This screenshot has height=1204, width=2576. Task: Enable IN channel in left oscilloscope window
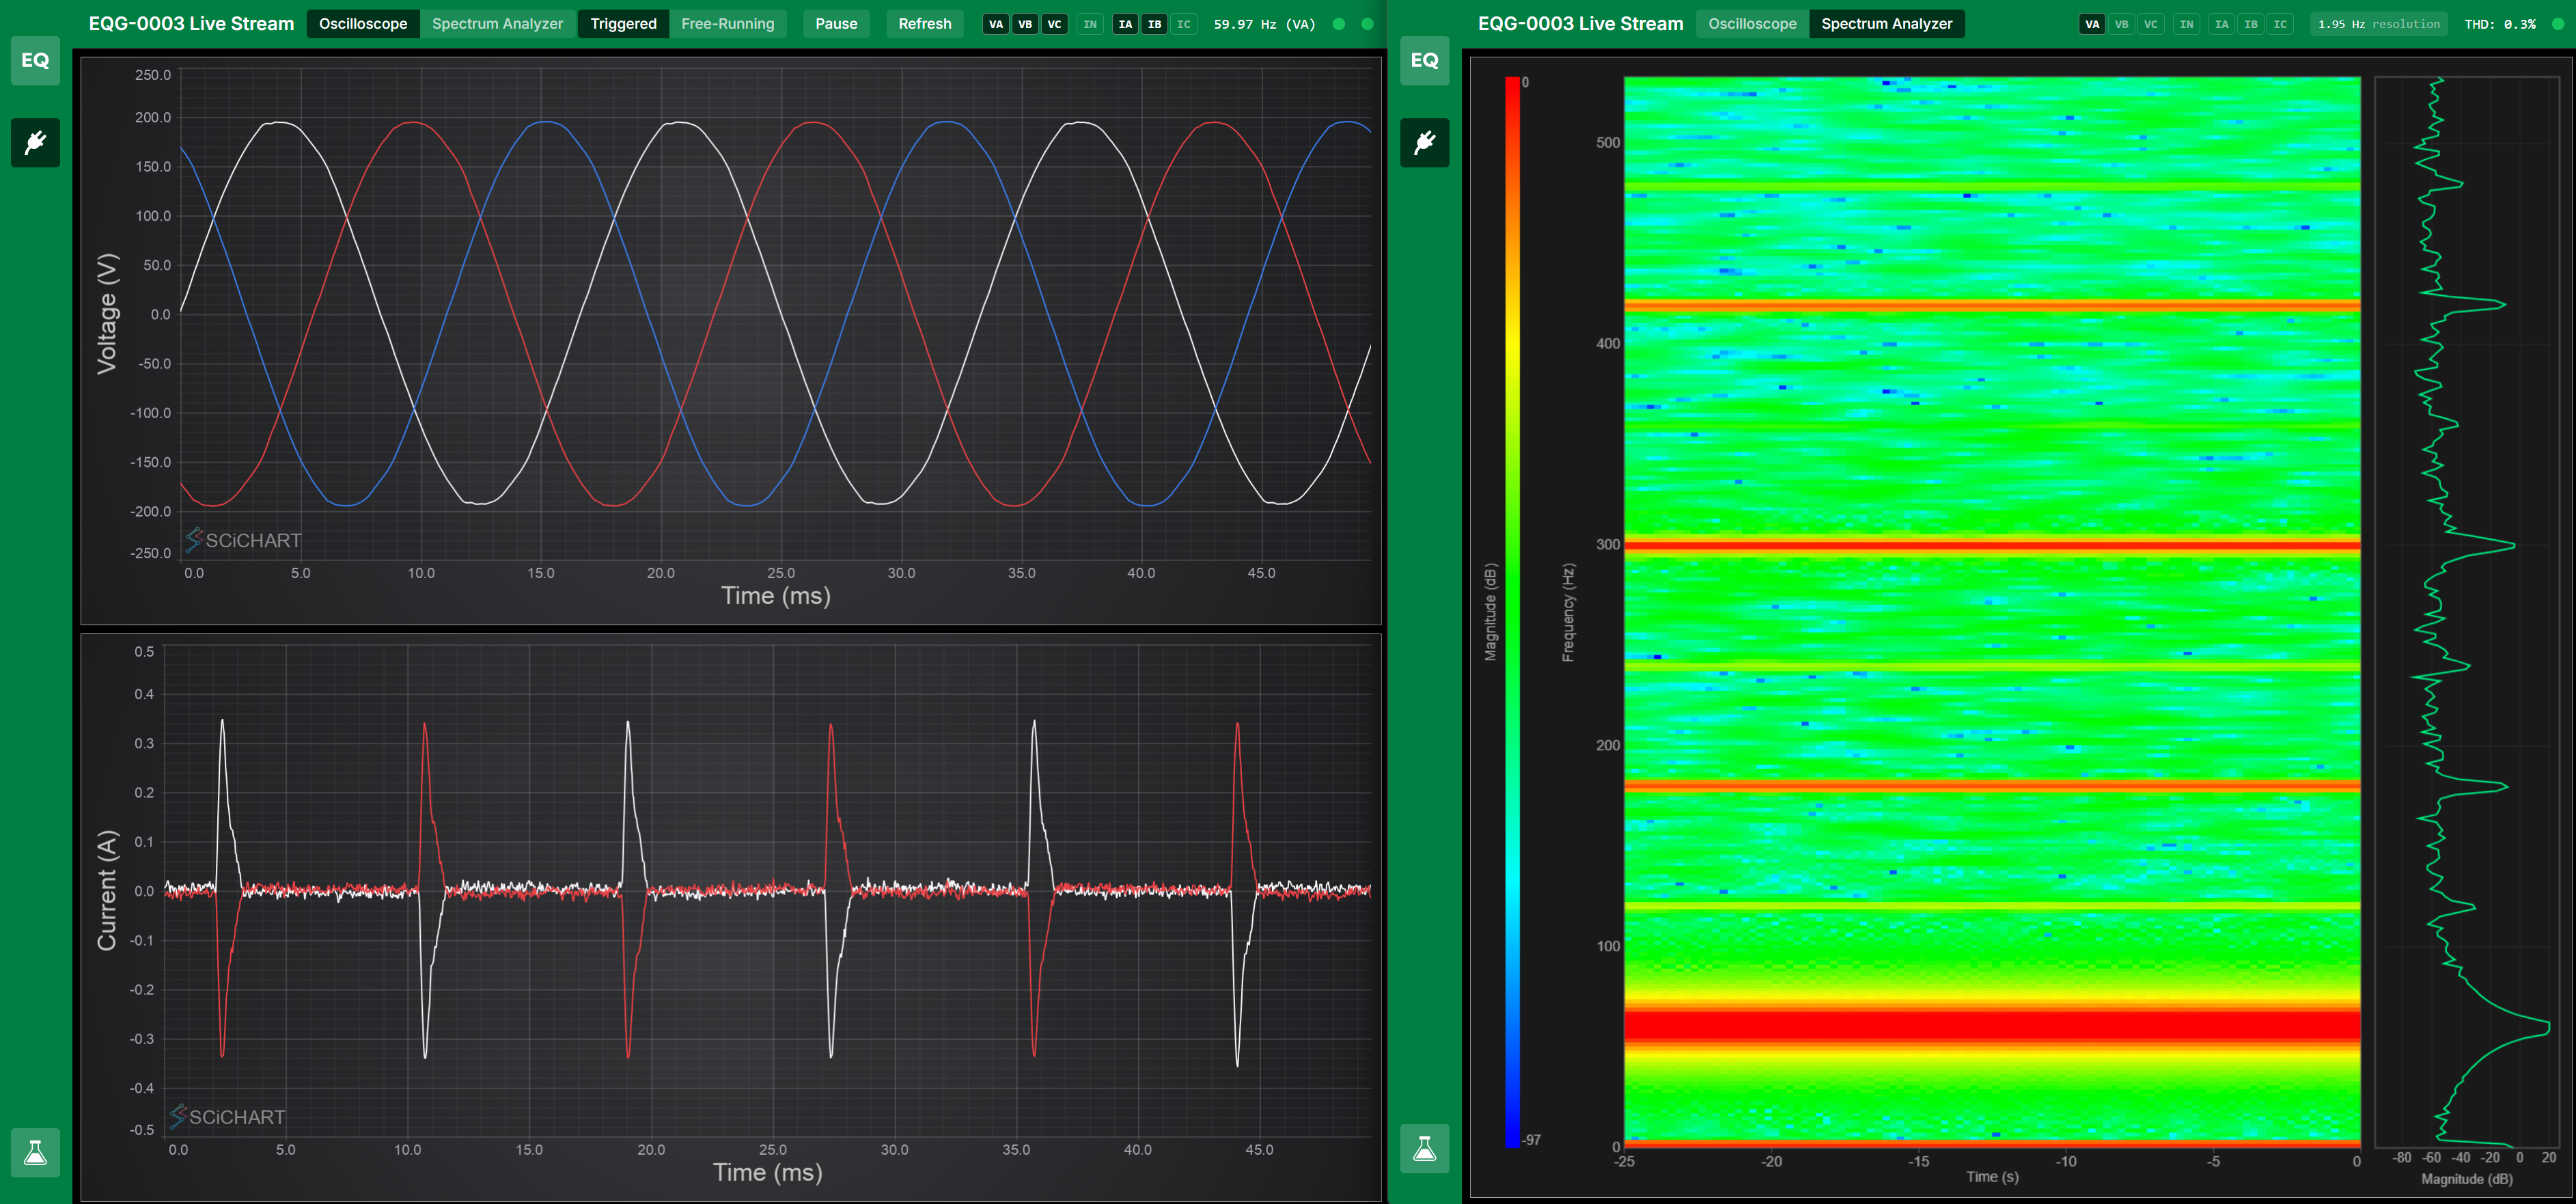pyautogui.click(x=1090, y=24)
